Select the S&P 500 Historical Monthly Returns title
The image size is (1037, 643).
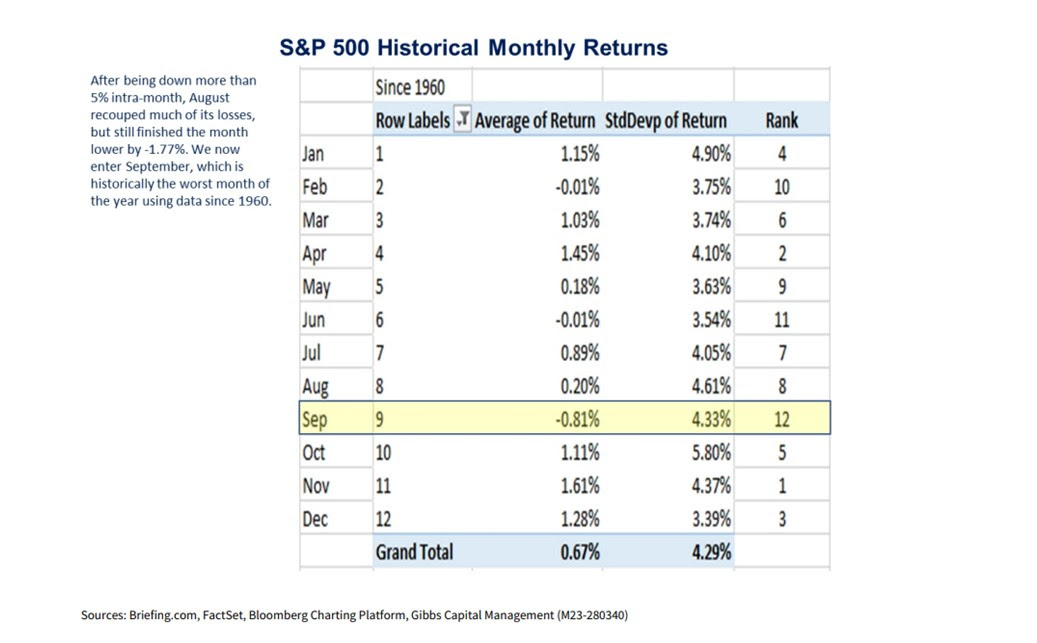click(x=473, y=47)
